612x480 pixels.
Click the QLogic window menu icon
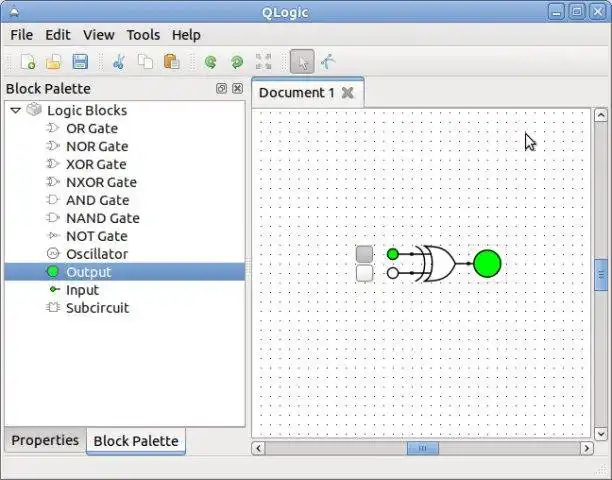click(14, 12)
